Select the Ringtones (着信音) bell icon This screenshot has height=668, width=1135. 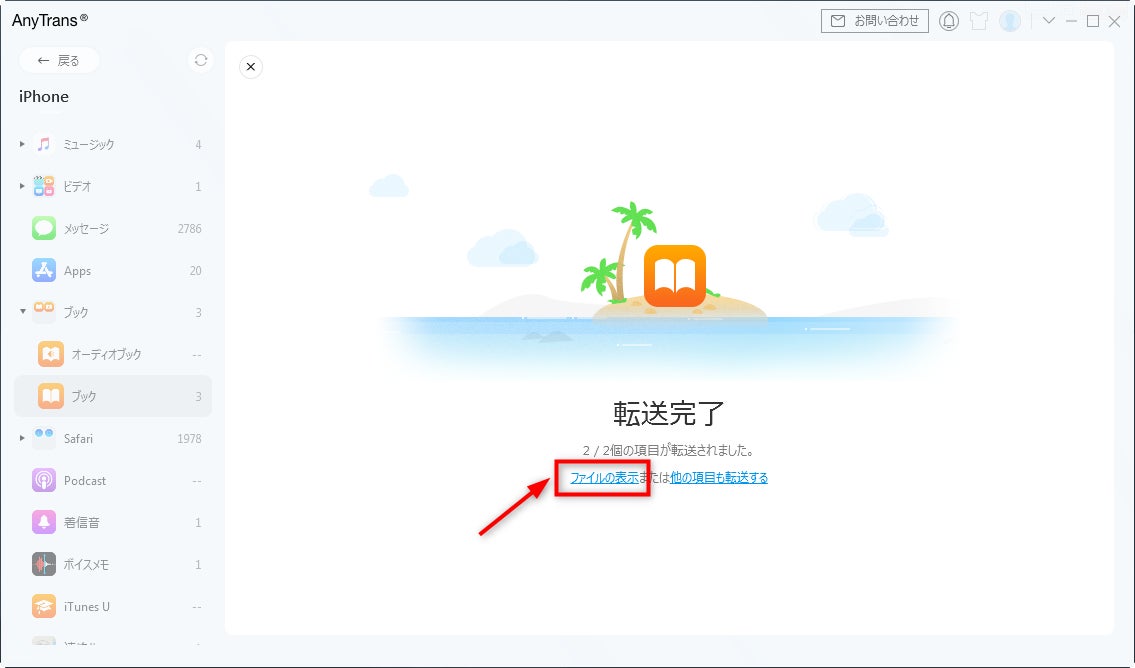43,522
